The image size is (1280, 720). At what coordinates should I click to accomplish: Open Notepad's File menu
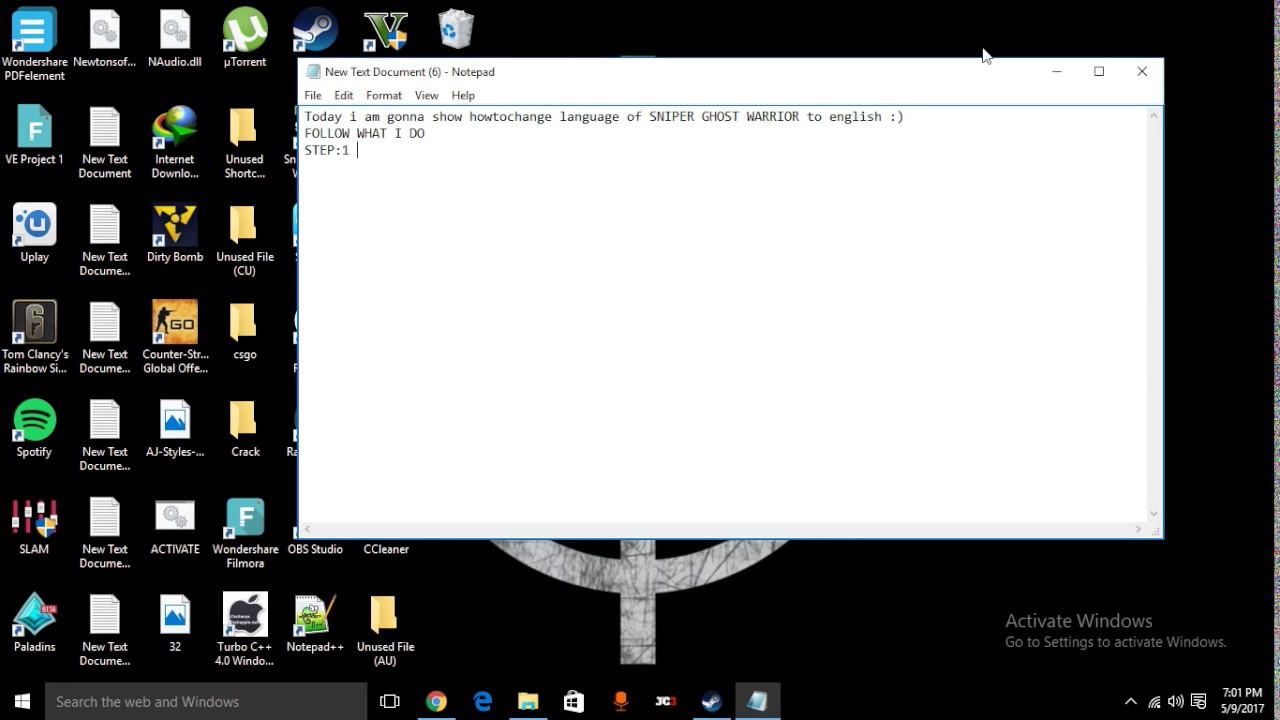(x=313, y=95)
